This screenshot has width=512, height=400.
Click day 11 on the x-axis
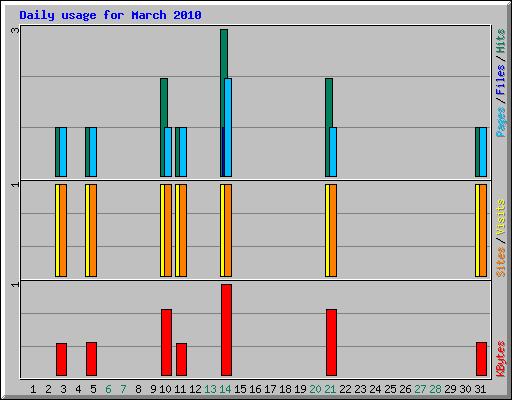pos(180,389)
